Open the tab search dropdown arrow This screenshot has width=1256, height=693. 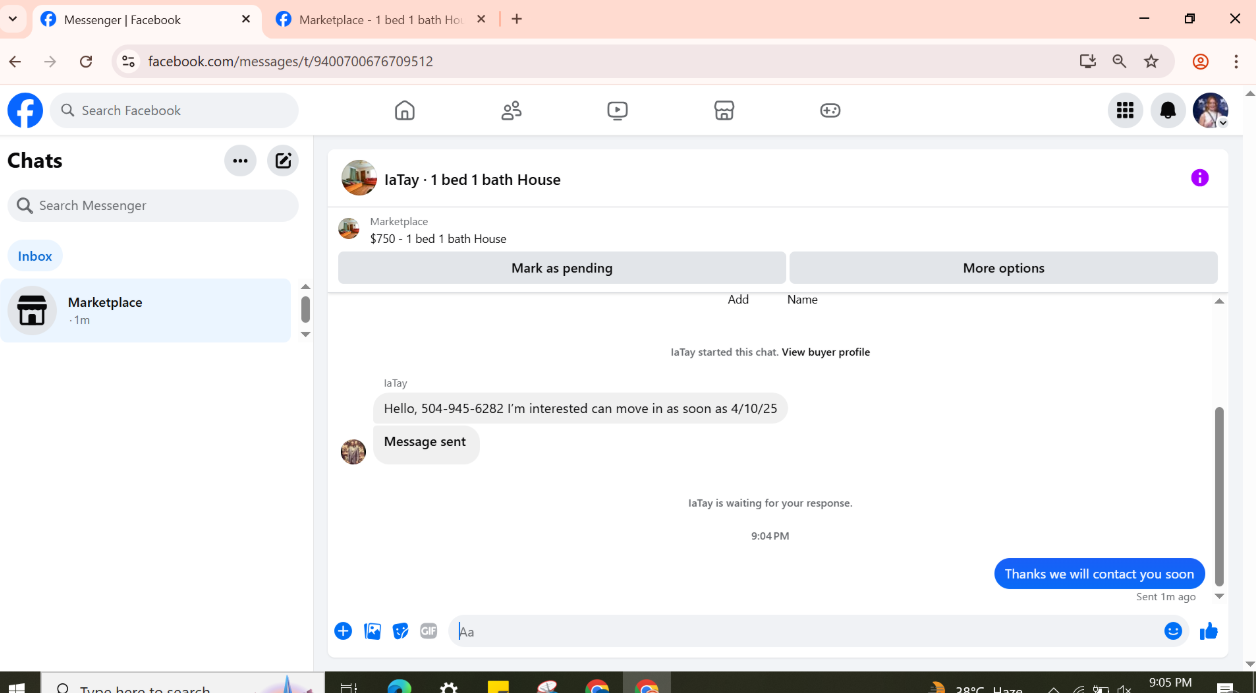pos(13,19)
